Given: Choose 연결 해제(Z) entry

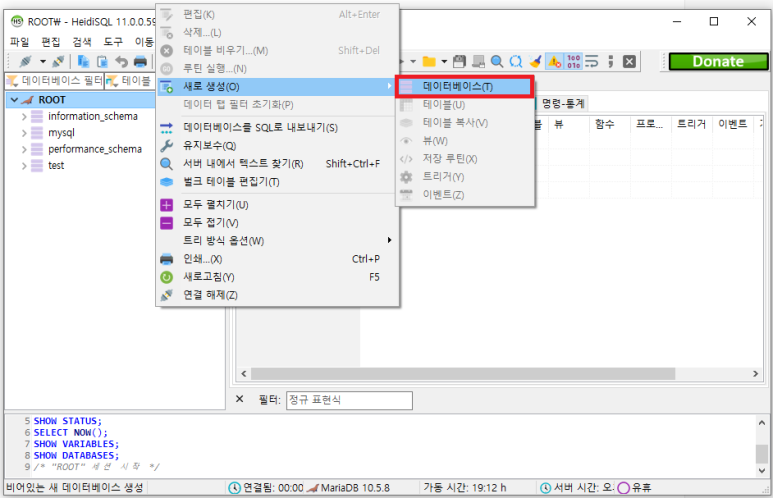Looking at the screenshot, I should 278,295.
